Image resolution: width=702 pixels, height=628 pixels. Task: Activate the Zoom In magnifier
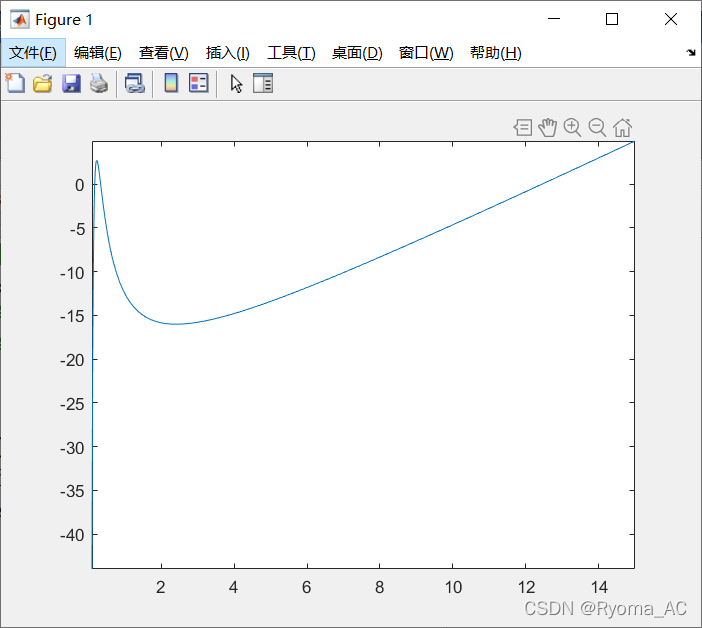(572, 128)
